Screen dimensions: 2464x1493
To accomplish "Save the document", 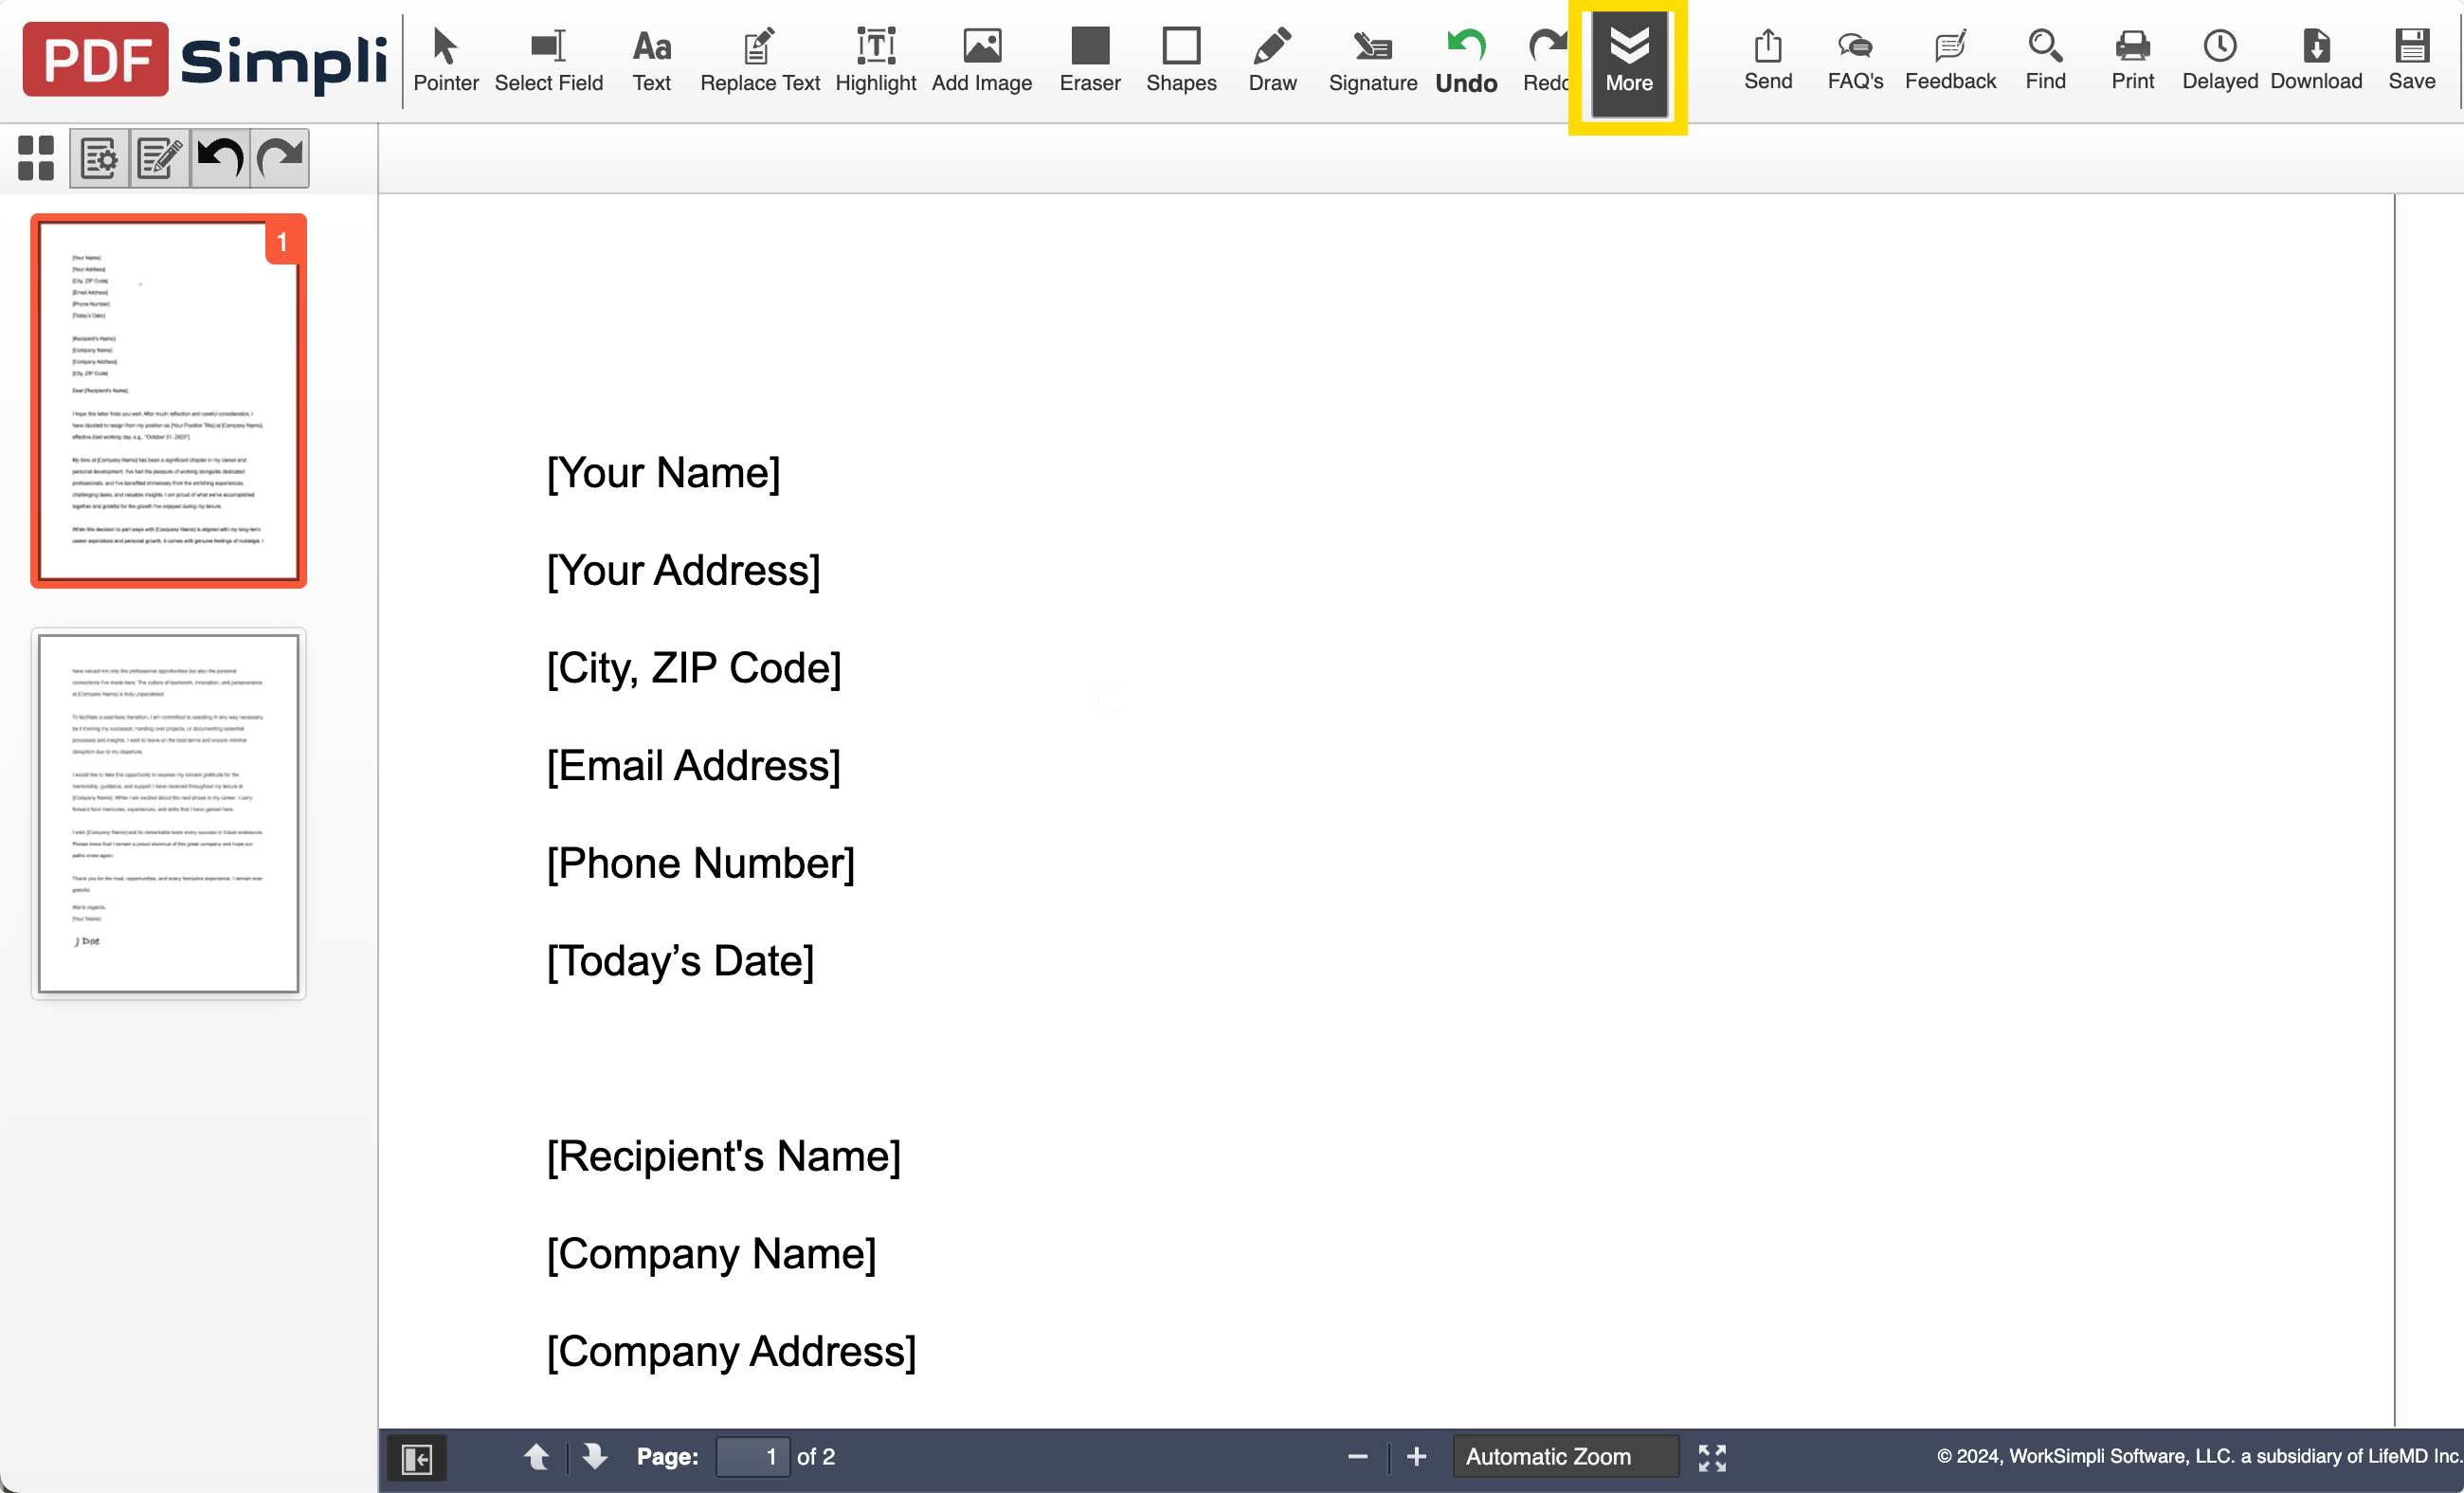I will coord(2410,60).
